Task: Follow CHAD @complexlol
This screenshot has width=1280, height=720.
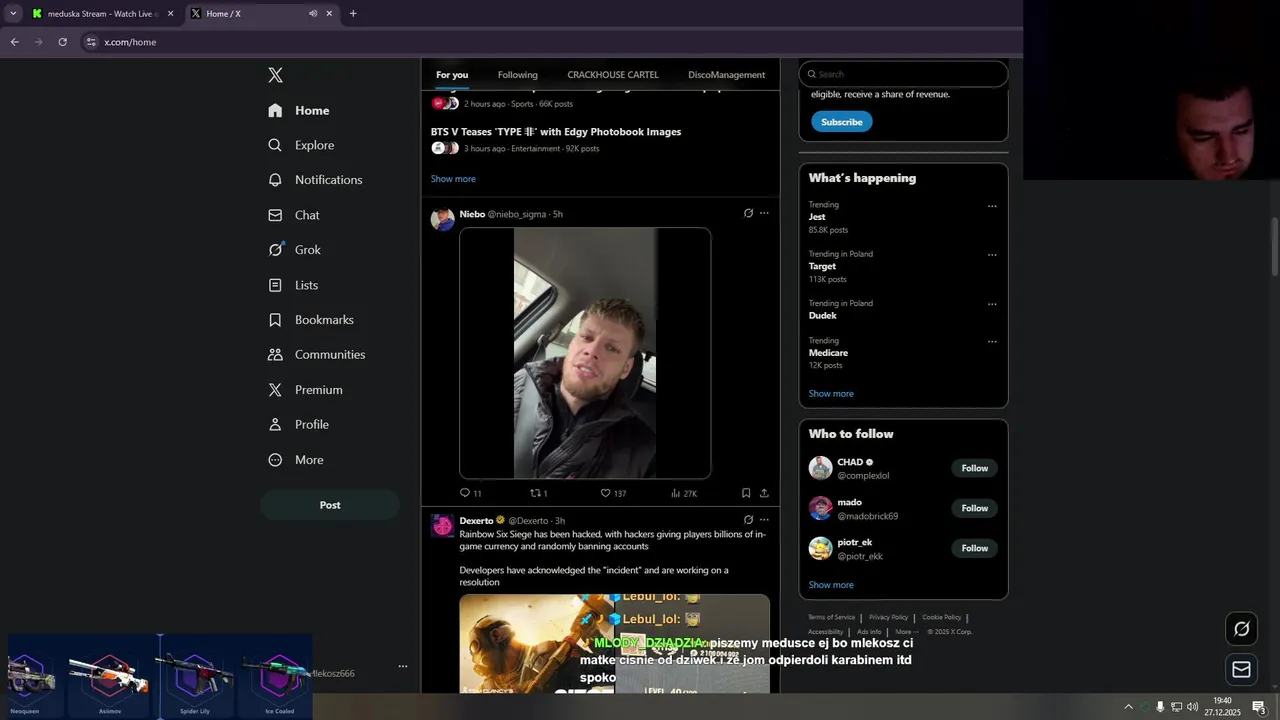Action: click(x=975, y=468)
